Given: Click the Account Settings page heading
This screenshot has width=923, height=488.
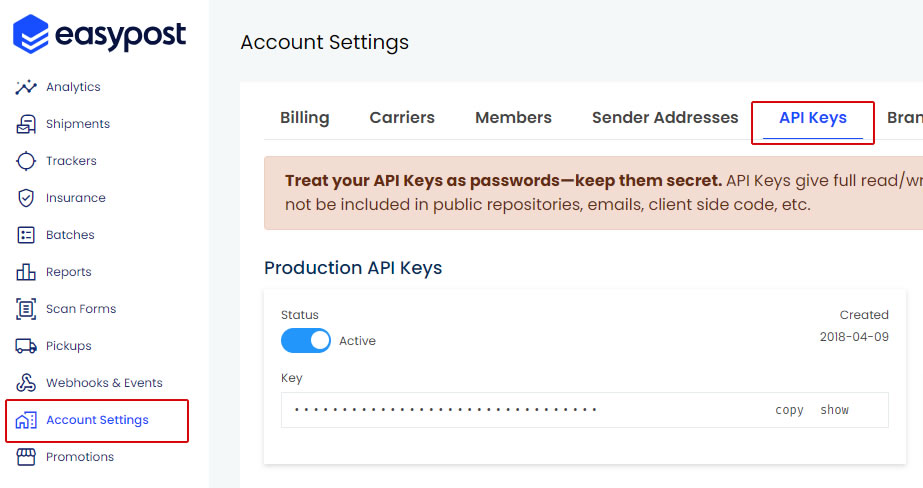Looking at the screenshot, I should (324, 42).
